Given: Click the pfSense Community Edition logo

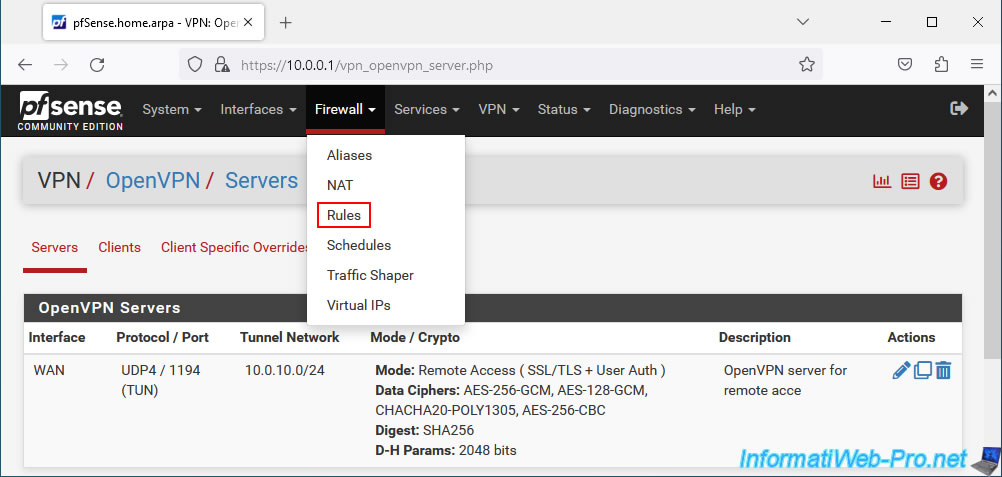Looking at the screenshot, I should (x=70, y=111).
